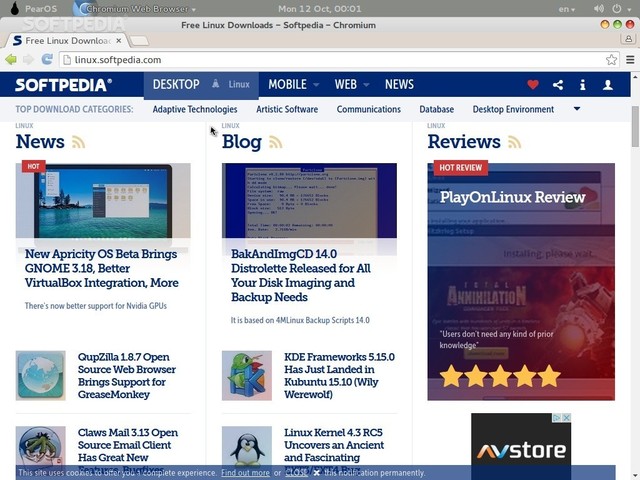
Task: Subscribe to the News RSS feed icon
Action: (x=78, y=142)
